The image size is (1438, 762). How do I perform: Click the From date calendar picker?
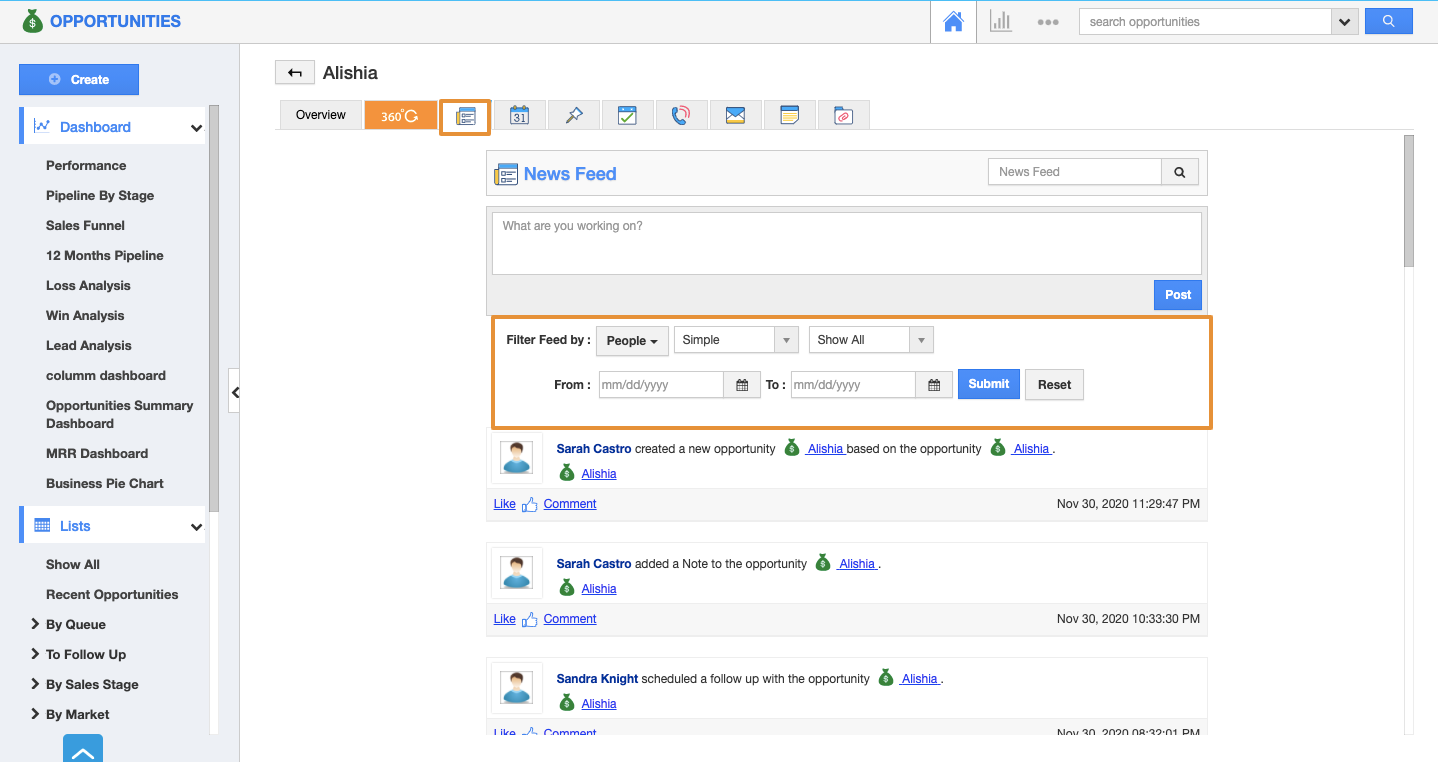click(x=741, y=385)
